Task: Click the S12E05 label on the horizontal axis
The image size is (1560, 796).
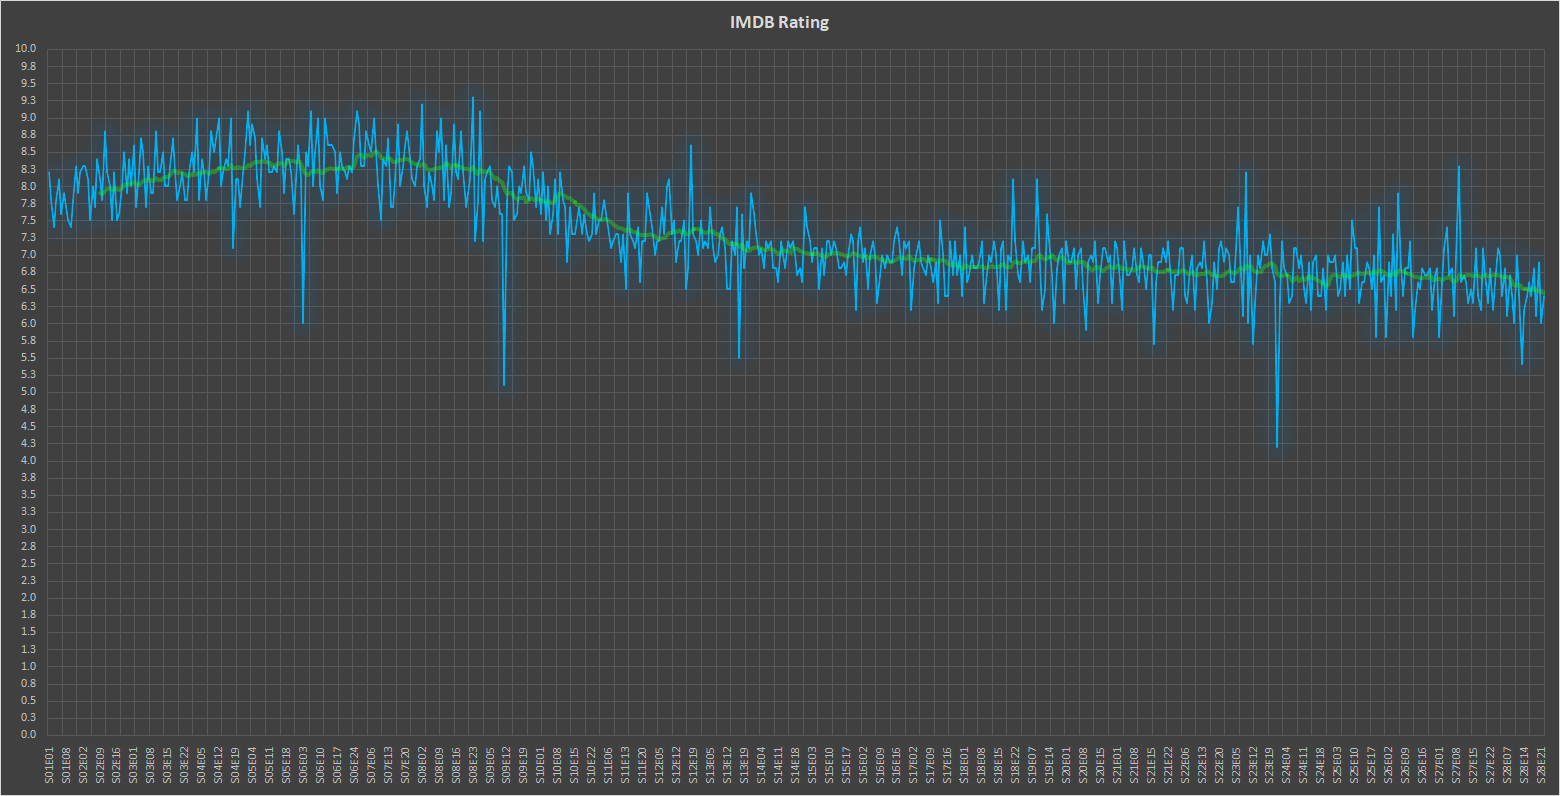Action: (659, 765)
